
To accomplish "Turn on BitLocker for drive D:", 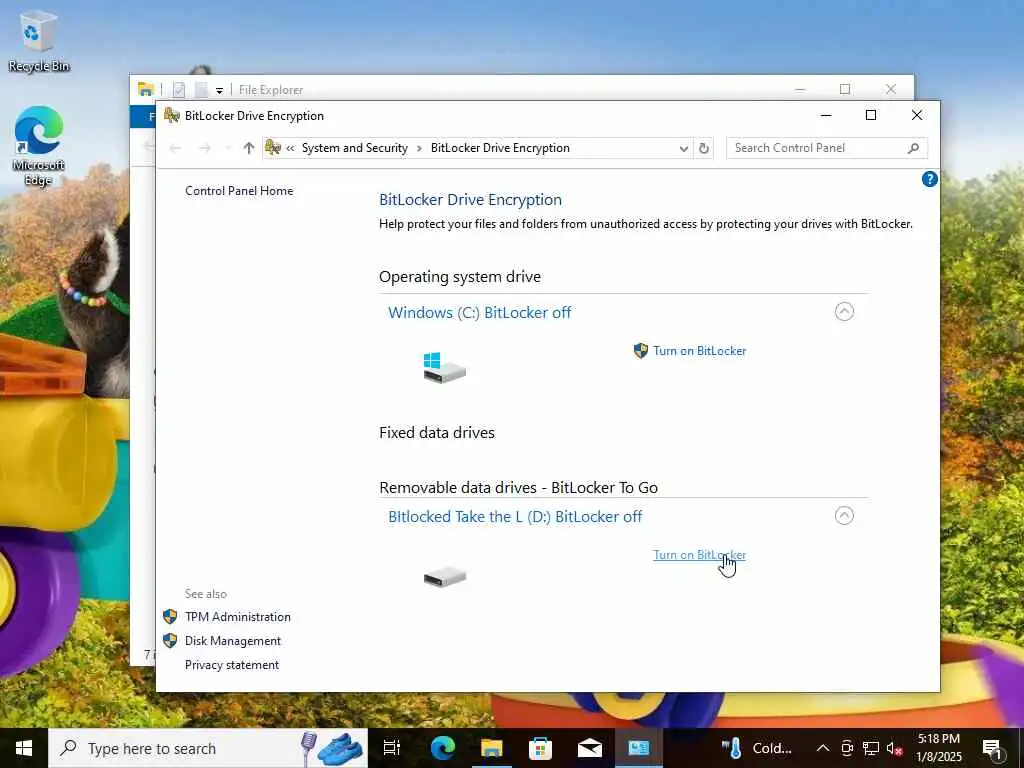I will click(x=699, y=554).
